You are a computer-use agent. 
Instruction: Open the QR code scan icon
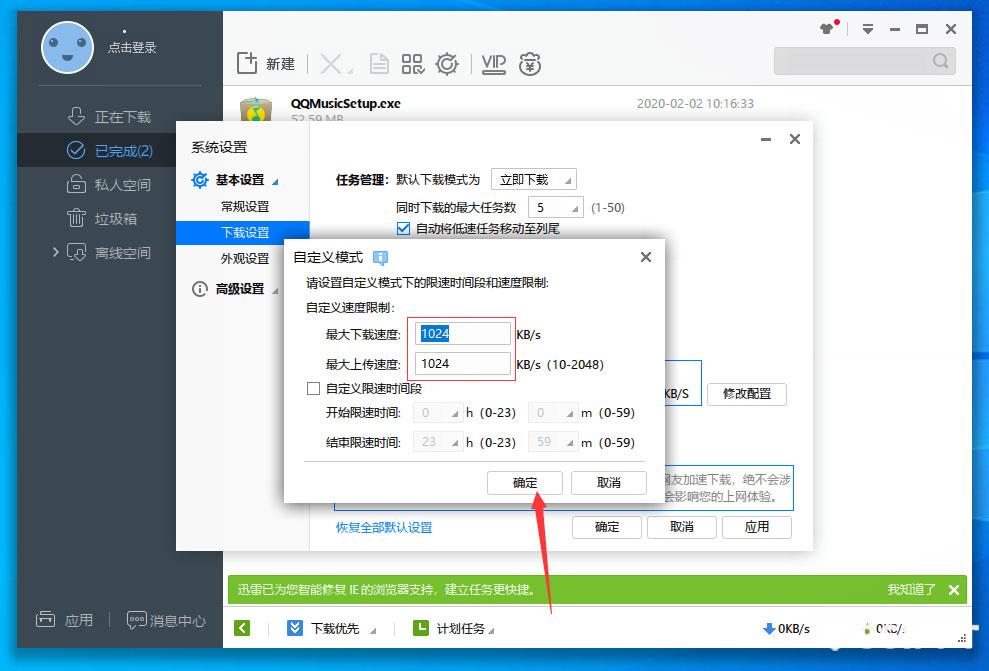pyautogui.click(x=413, y=64)
